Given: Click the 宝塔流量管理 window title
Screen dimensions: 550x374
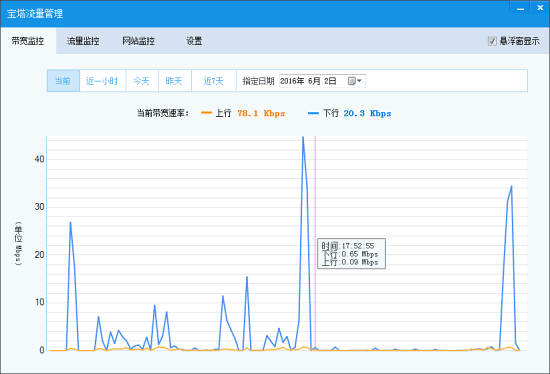Looking at the screenshot, I should 35,14.
